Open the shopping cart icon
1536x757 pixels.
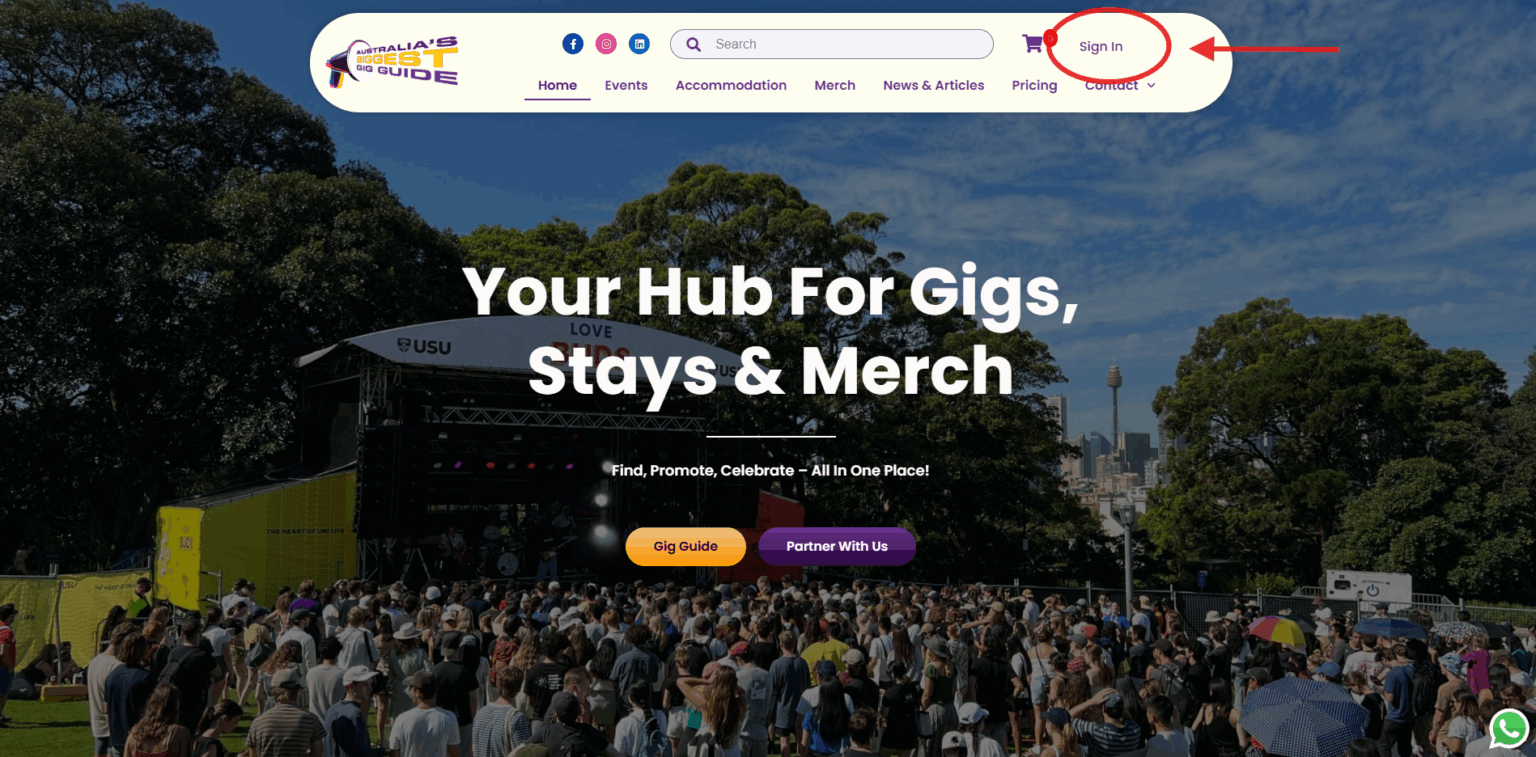1032,44
